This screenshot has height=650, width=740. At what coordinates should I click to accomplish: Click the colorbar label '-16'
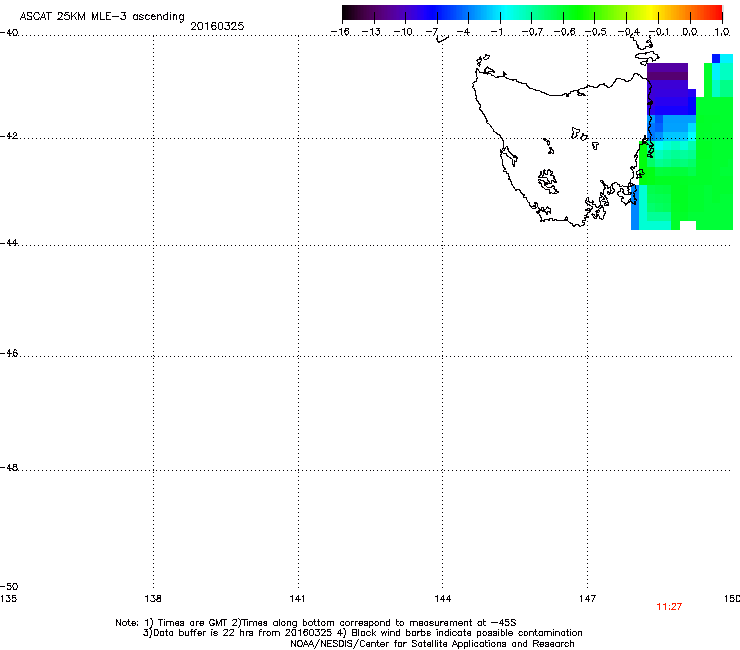pos(340,32)
